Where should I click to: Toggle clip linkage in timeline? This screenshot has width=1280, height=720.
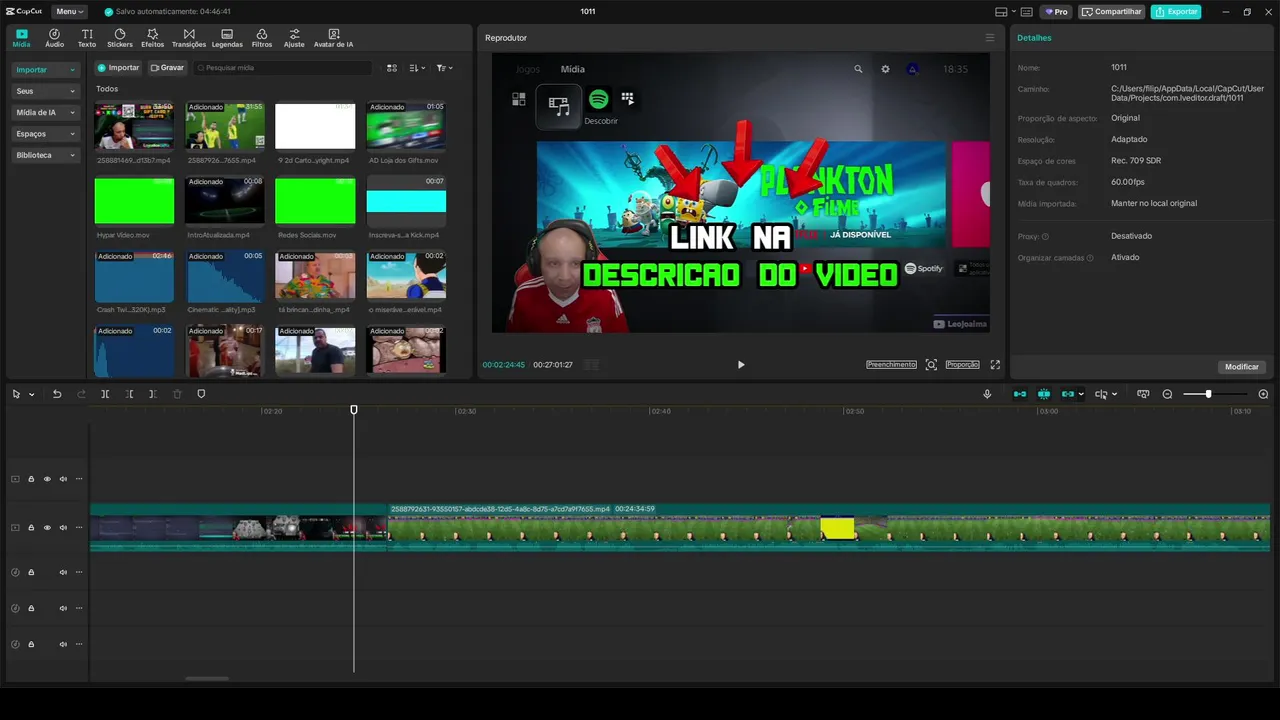click(1068, 394)
